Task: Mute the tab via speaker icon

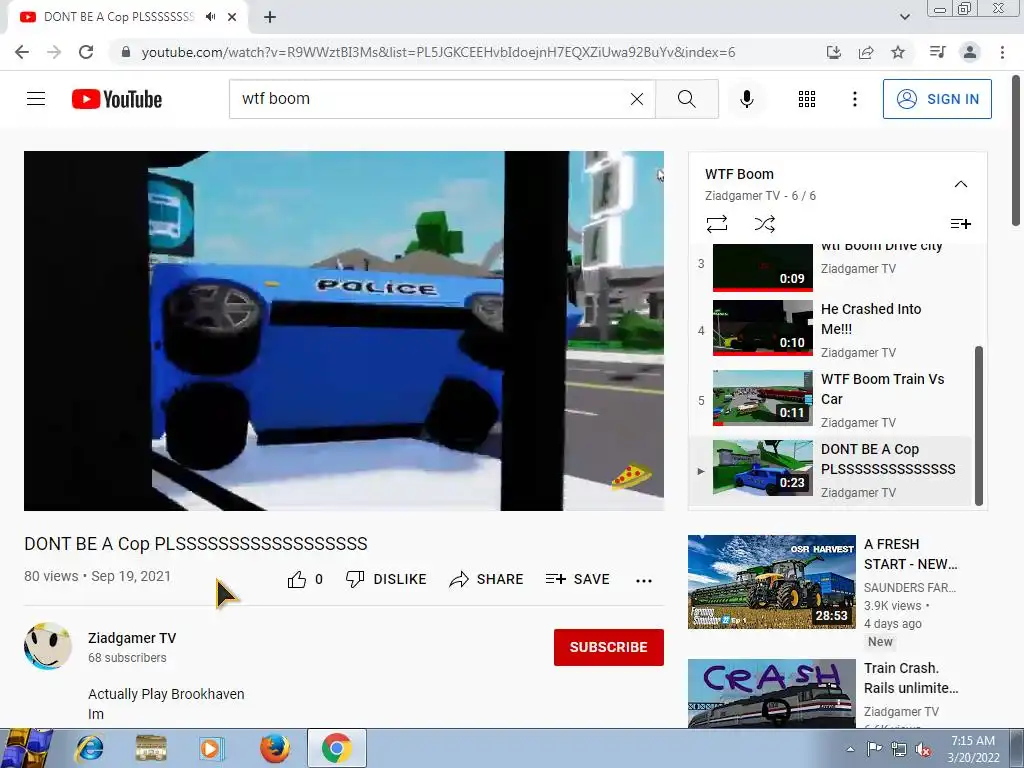Action: tap(210, 17)
